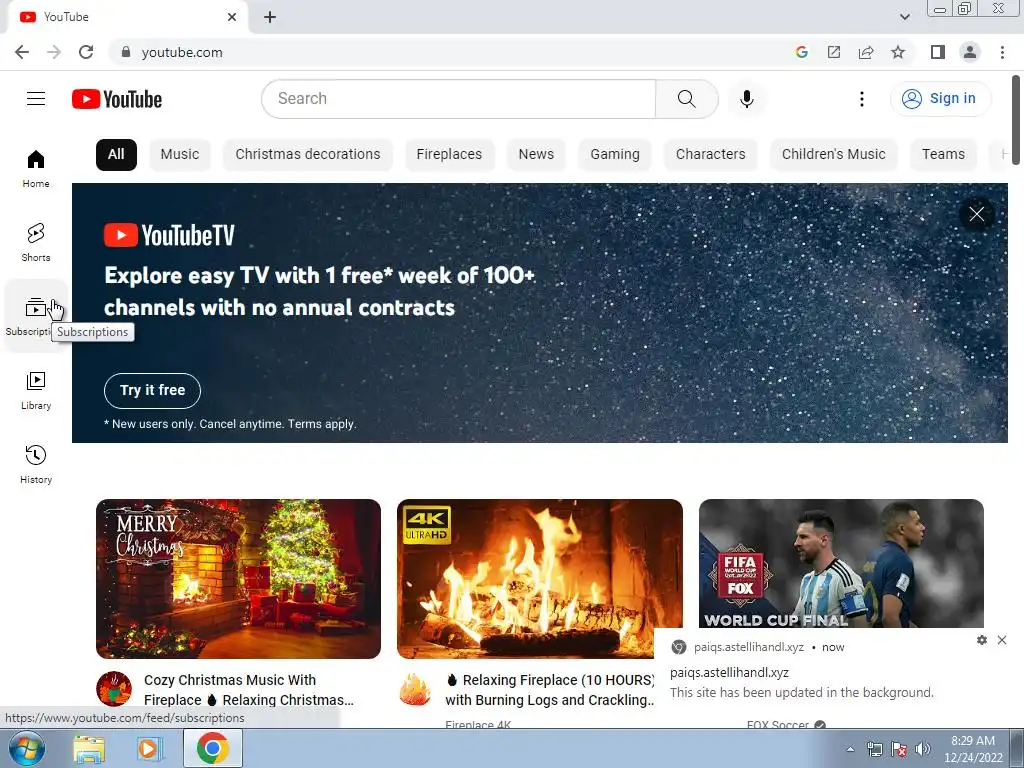
Task: Open Chrome profile avatar
Action: tap(970, 52)
